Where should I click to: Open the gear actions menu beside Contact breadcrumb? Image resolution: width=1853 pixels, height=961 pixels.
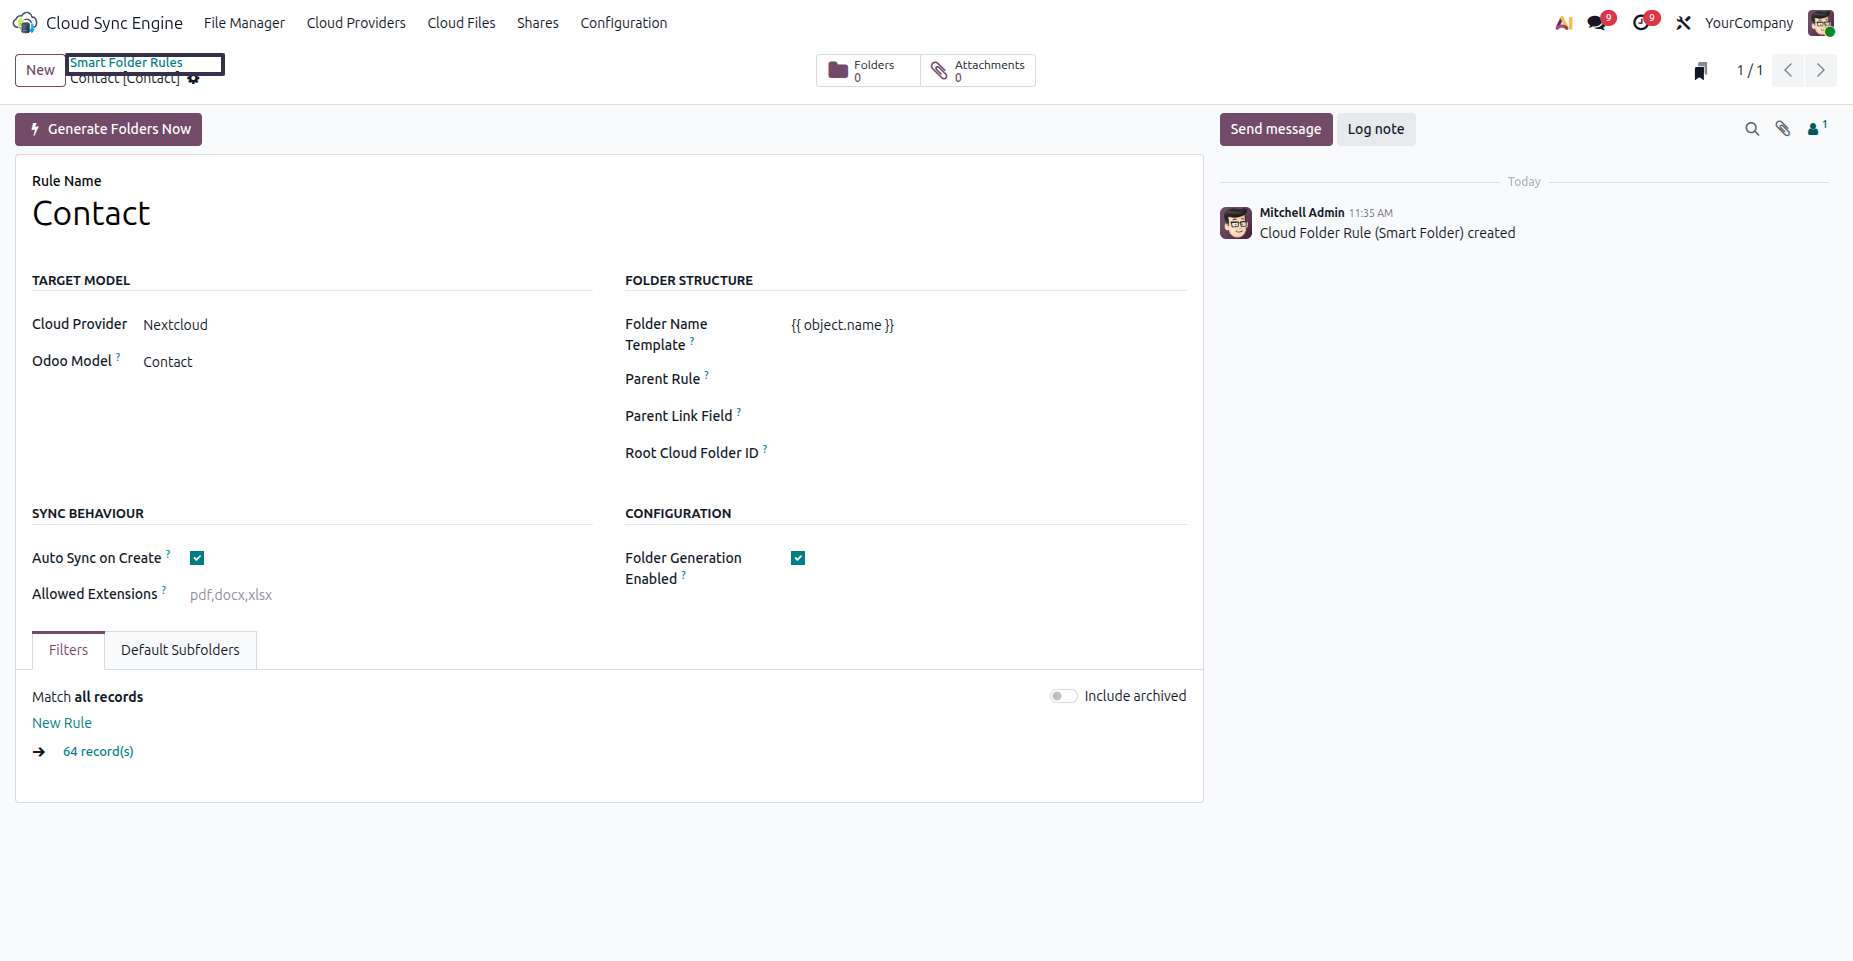point(194,79)
